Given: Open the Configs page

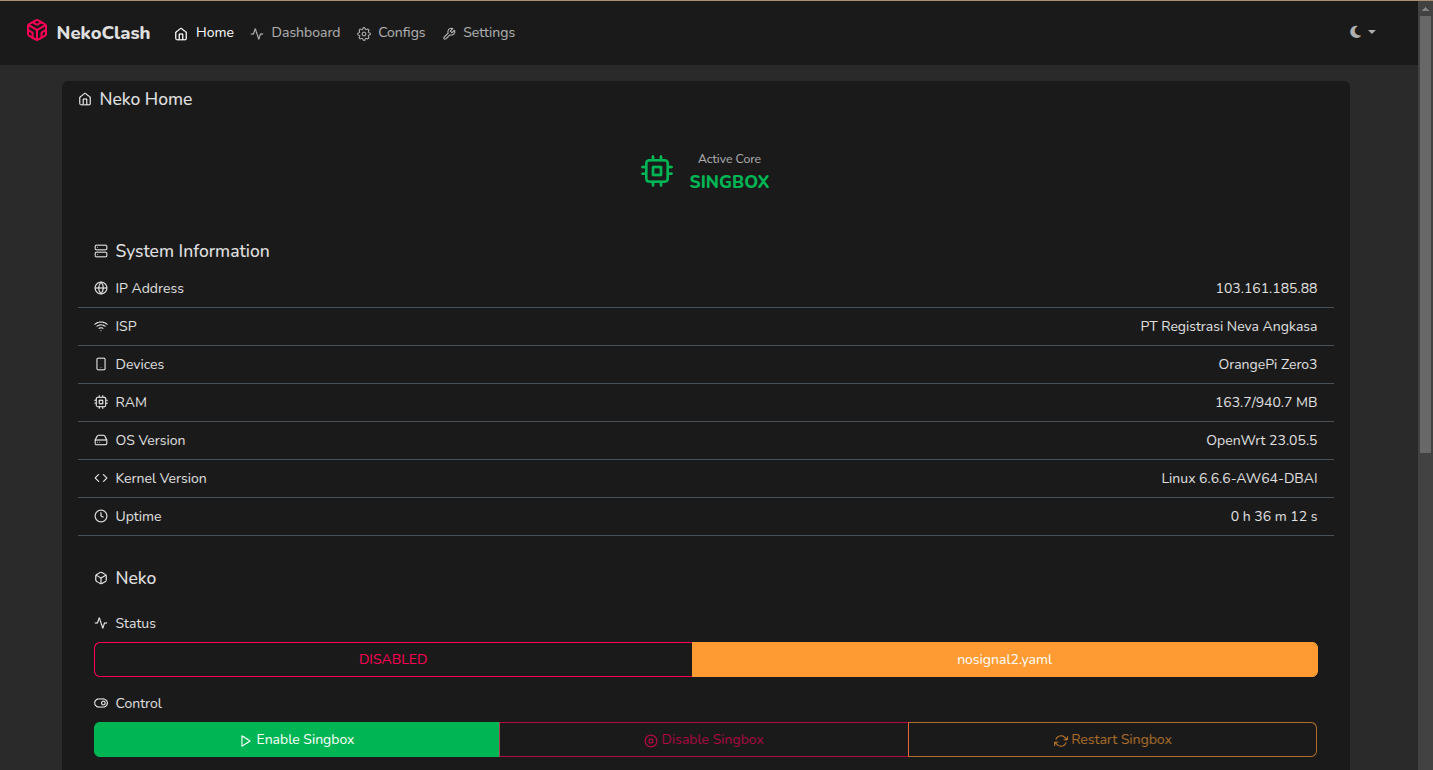Looking at the screenshot, I should pyautogui.click(x=391, y=33).
